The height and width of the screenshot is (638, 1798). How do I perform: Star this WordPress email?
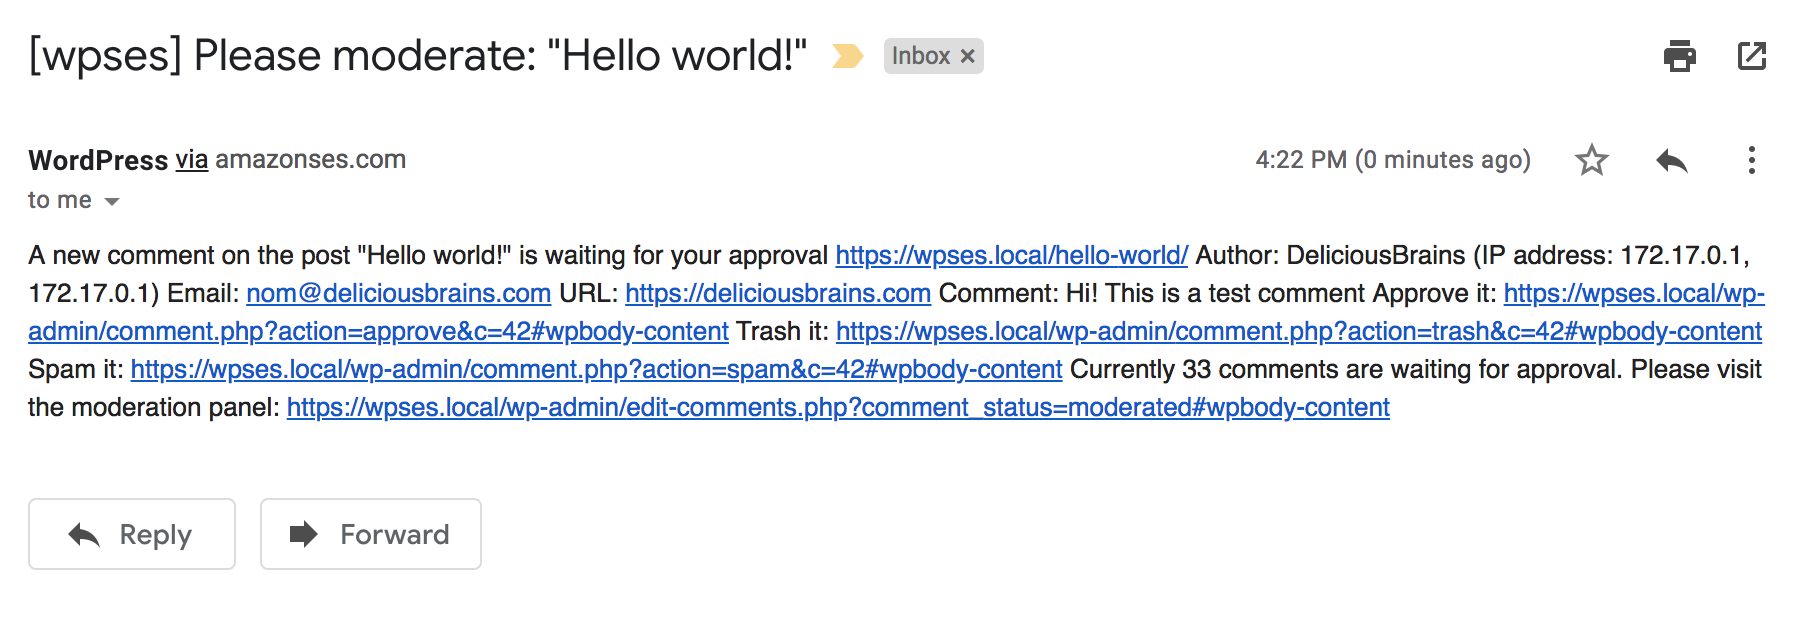(1591, 160)
